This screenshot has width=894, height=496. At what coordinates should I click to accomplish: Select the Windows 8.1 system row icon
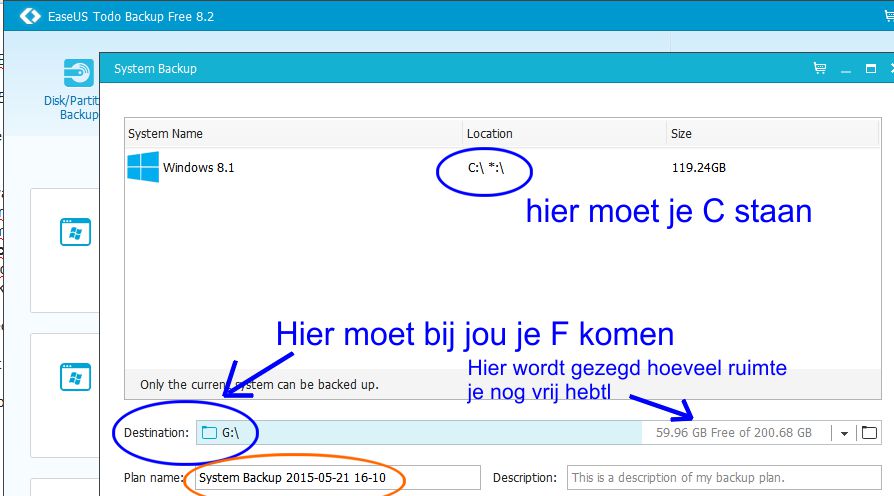pyautogui.click(x=143, y=167)
